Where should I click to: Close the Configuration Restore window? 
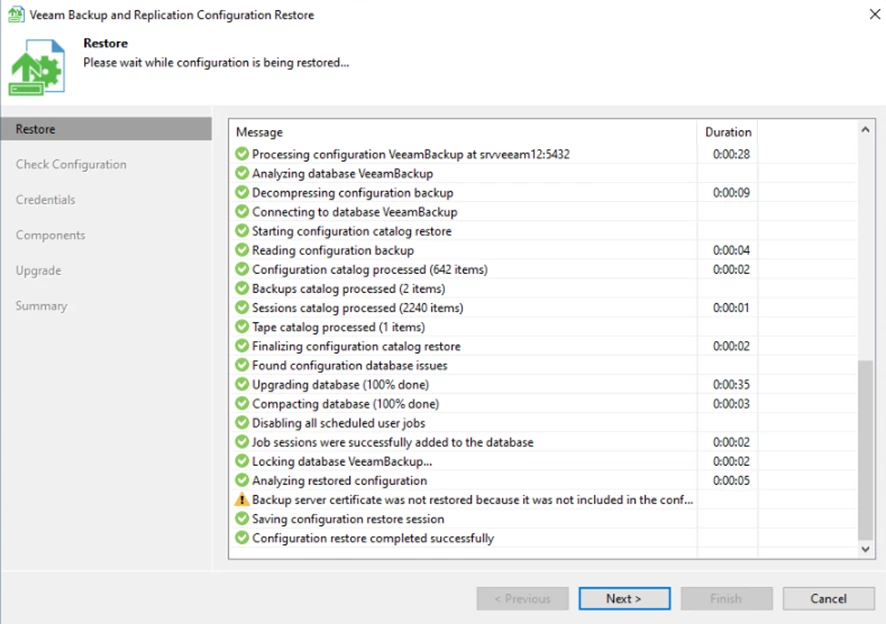click(x=875, y=14)
